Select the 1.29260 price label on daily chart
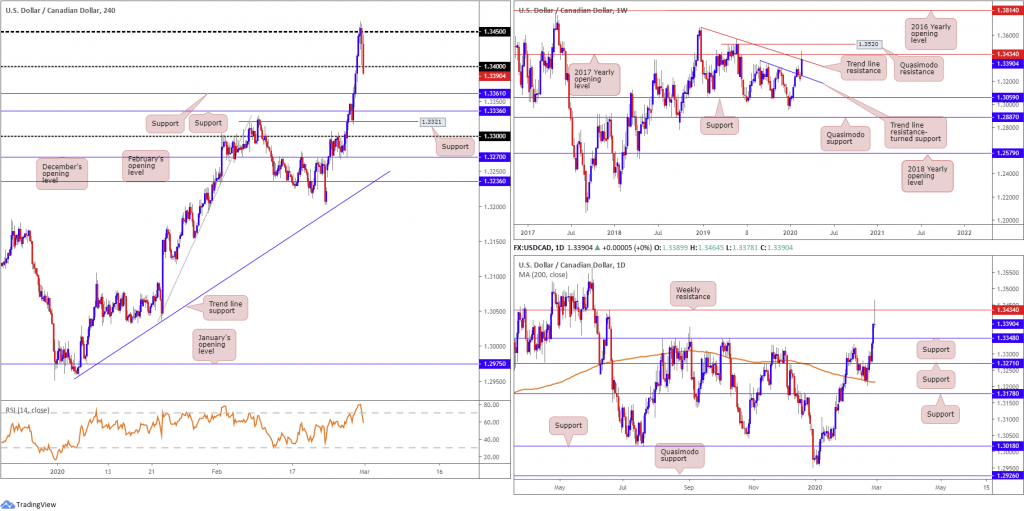 pos(1008,494)
